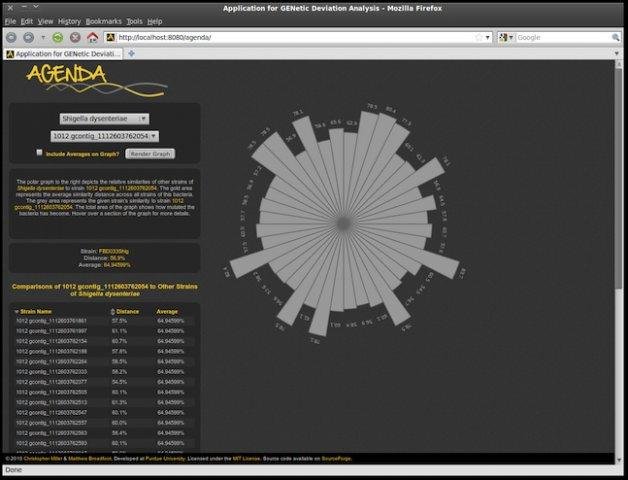Open the Purdue University footer link
Screen dimensions: 628x480
click(x=165, y=458)
